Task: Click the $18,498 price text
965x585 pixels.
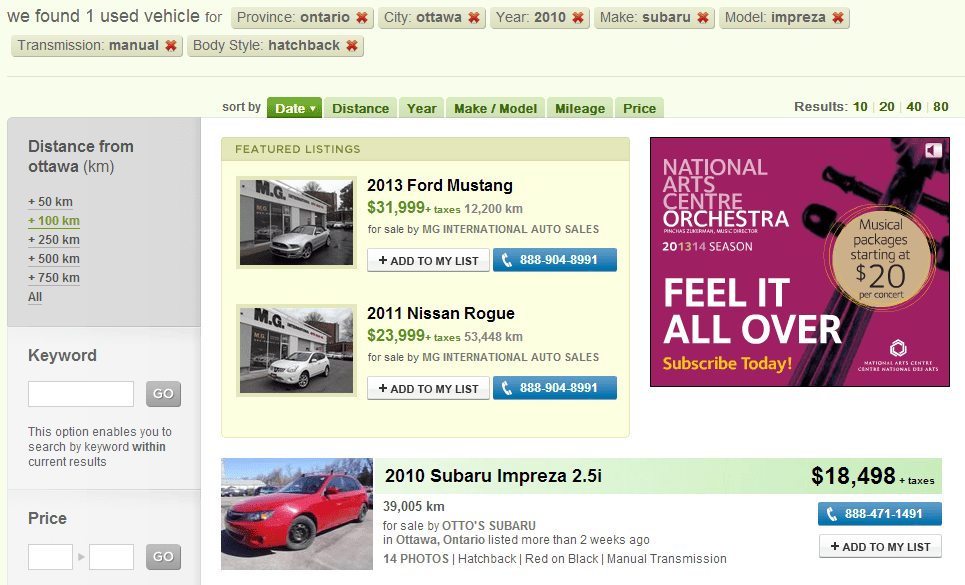Action: click(x=853, y=476)
